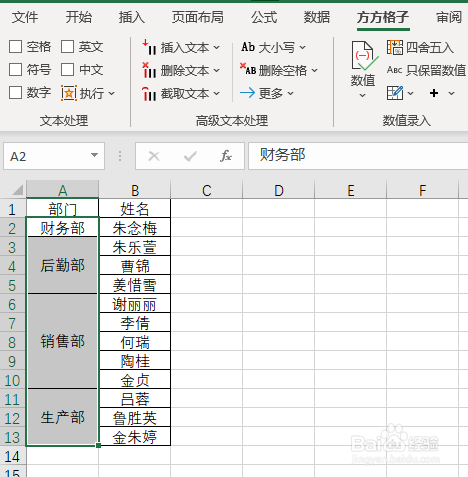Click the 插入文本 insert text icon
The width and height of the screenshot is (468, 477).
[149, 47]
